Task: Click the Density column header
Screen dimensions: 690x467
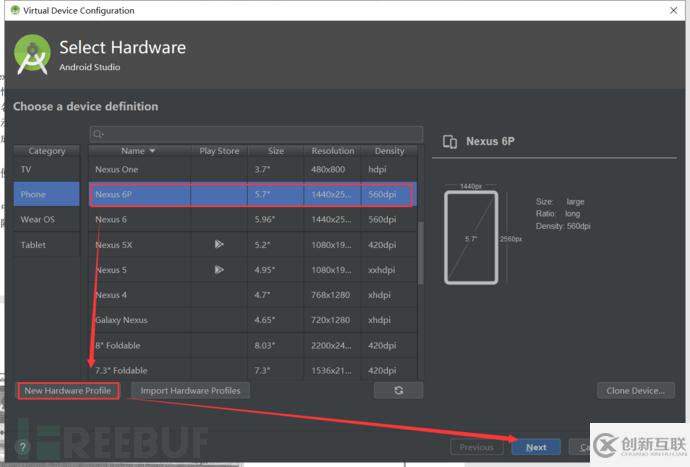Action: [x=389, y=151]
